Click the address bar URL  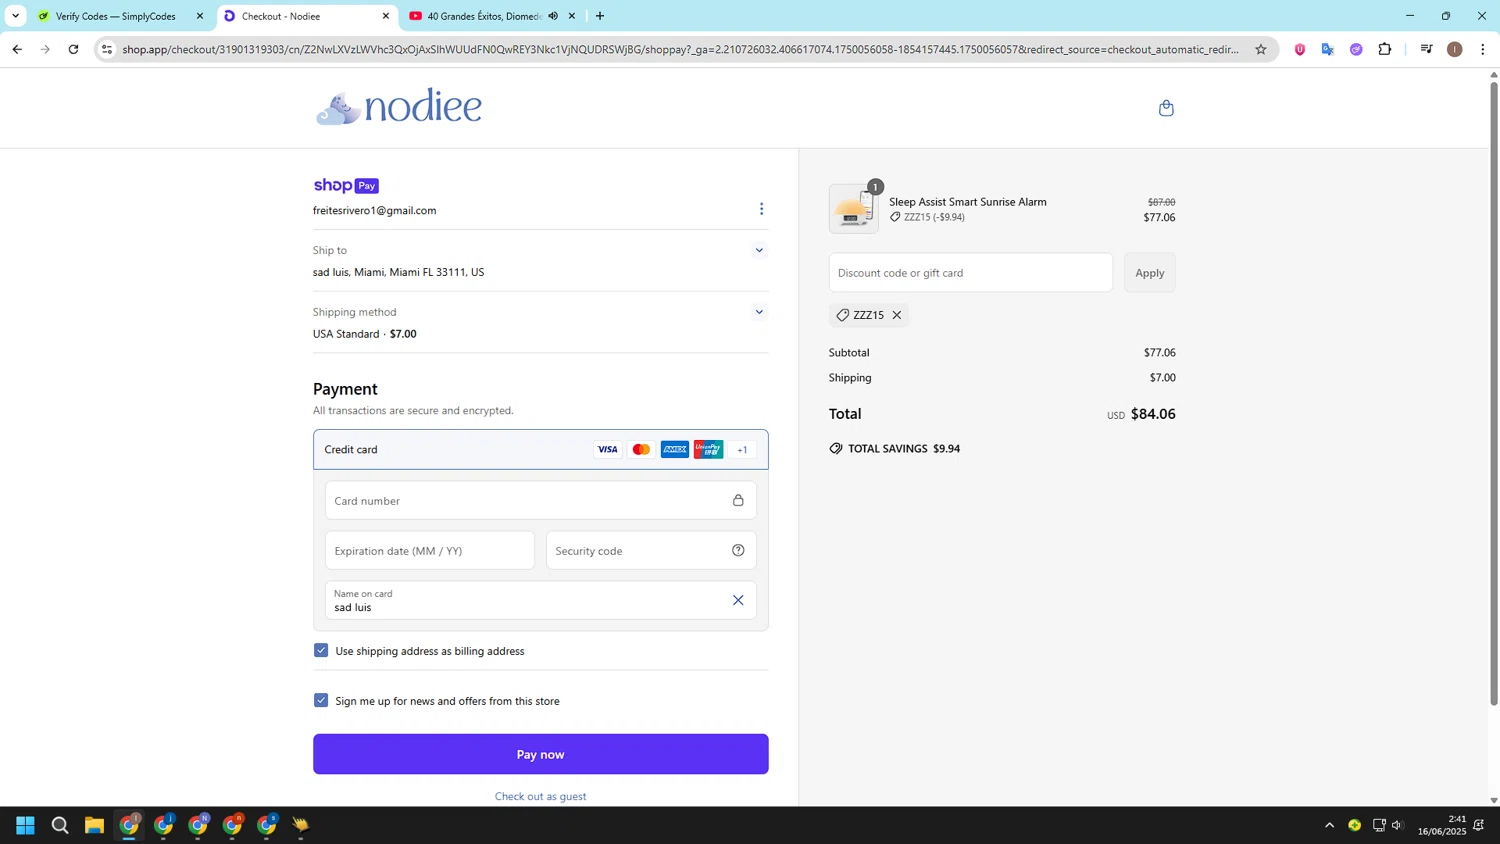click(680, 49)
